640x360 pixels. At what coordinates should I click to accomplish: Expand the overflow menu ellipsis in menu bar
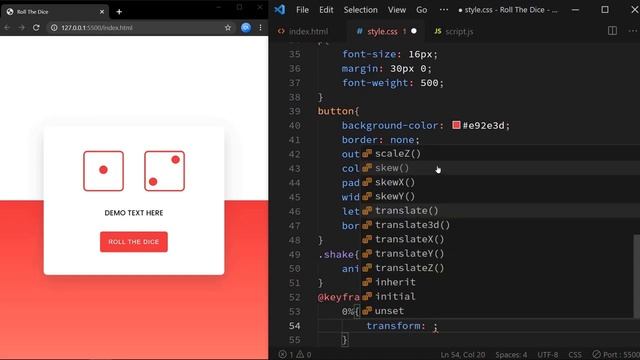[x=444, y=10]
